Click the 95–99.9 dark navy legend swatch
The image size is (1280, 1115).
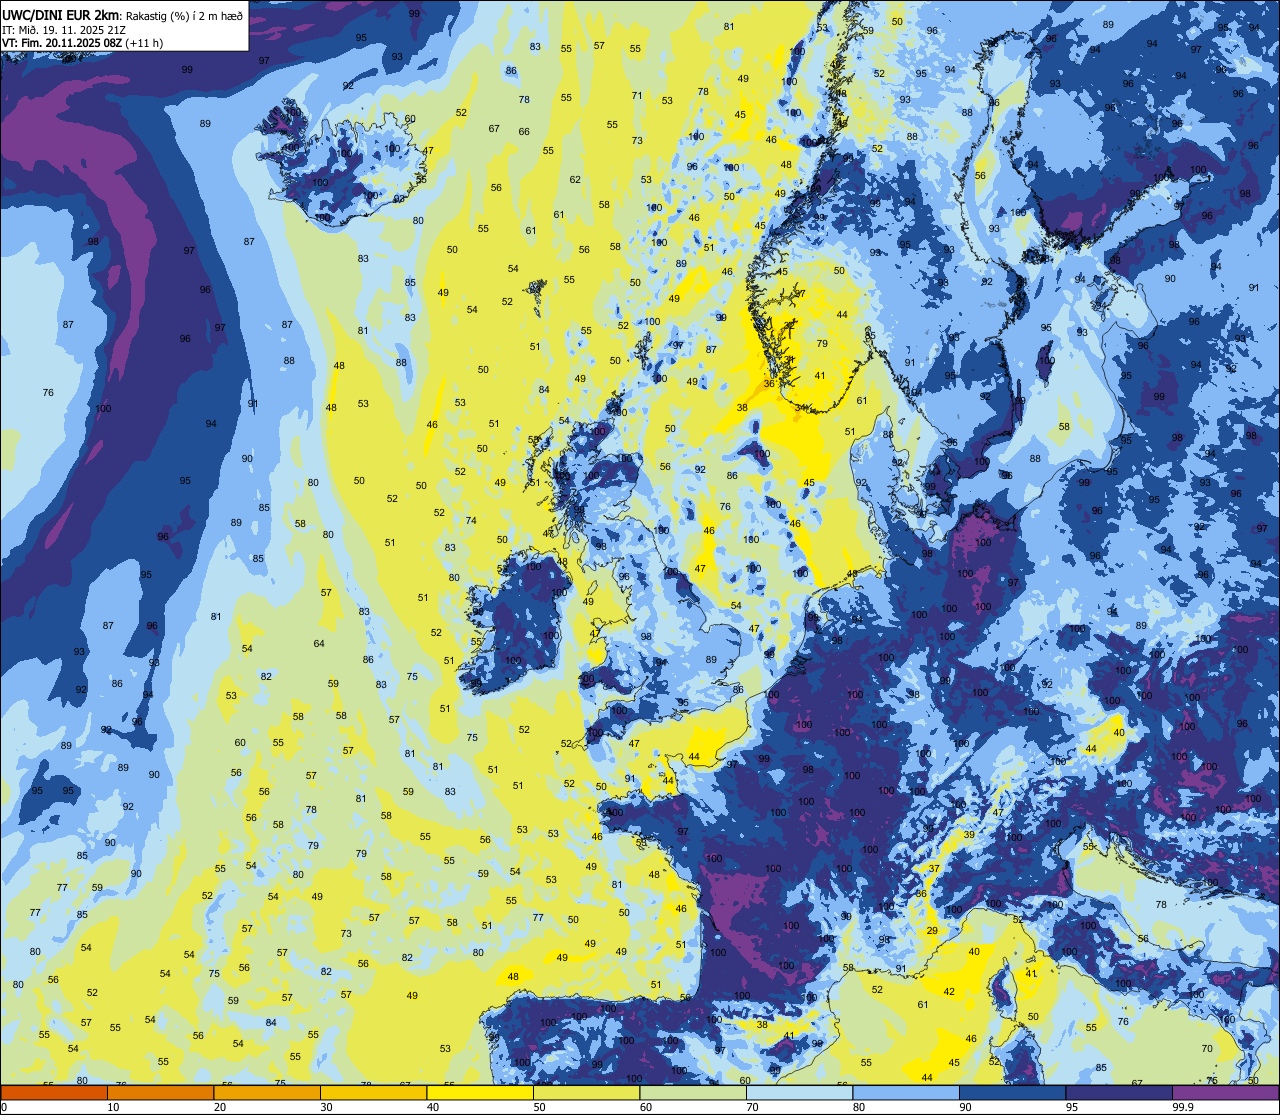pyautogui.click(x=1119, y=1092)
